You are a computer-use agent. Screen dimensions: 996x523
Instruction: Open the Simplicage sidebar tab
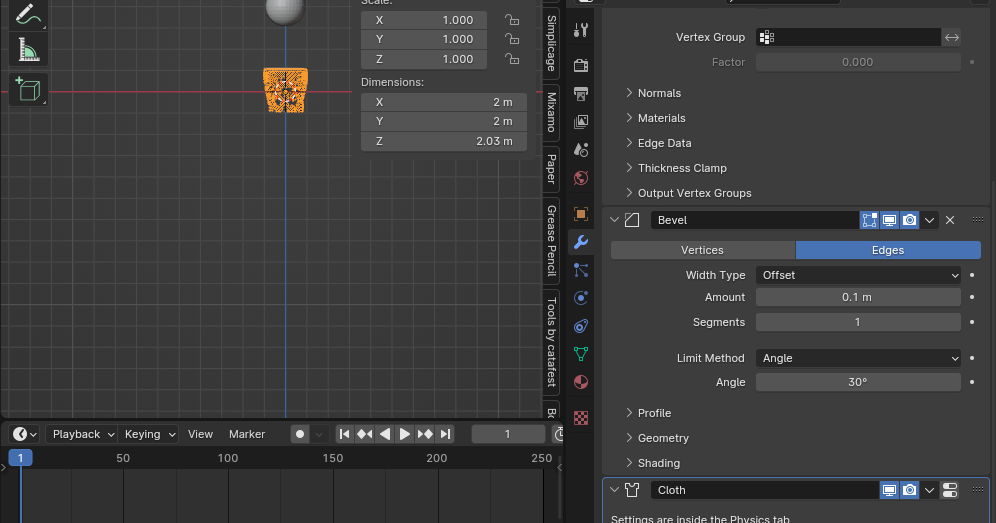(551, 43)
